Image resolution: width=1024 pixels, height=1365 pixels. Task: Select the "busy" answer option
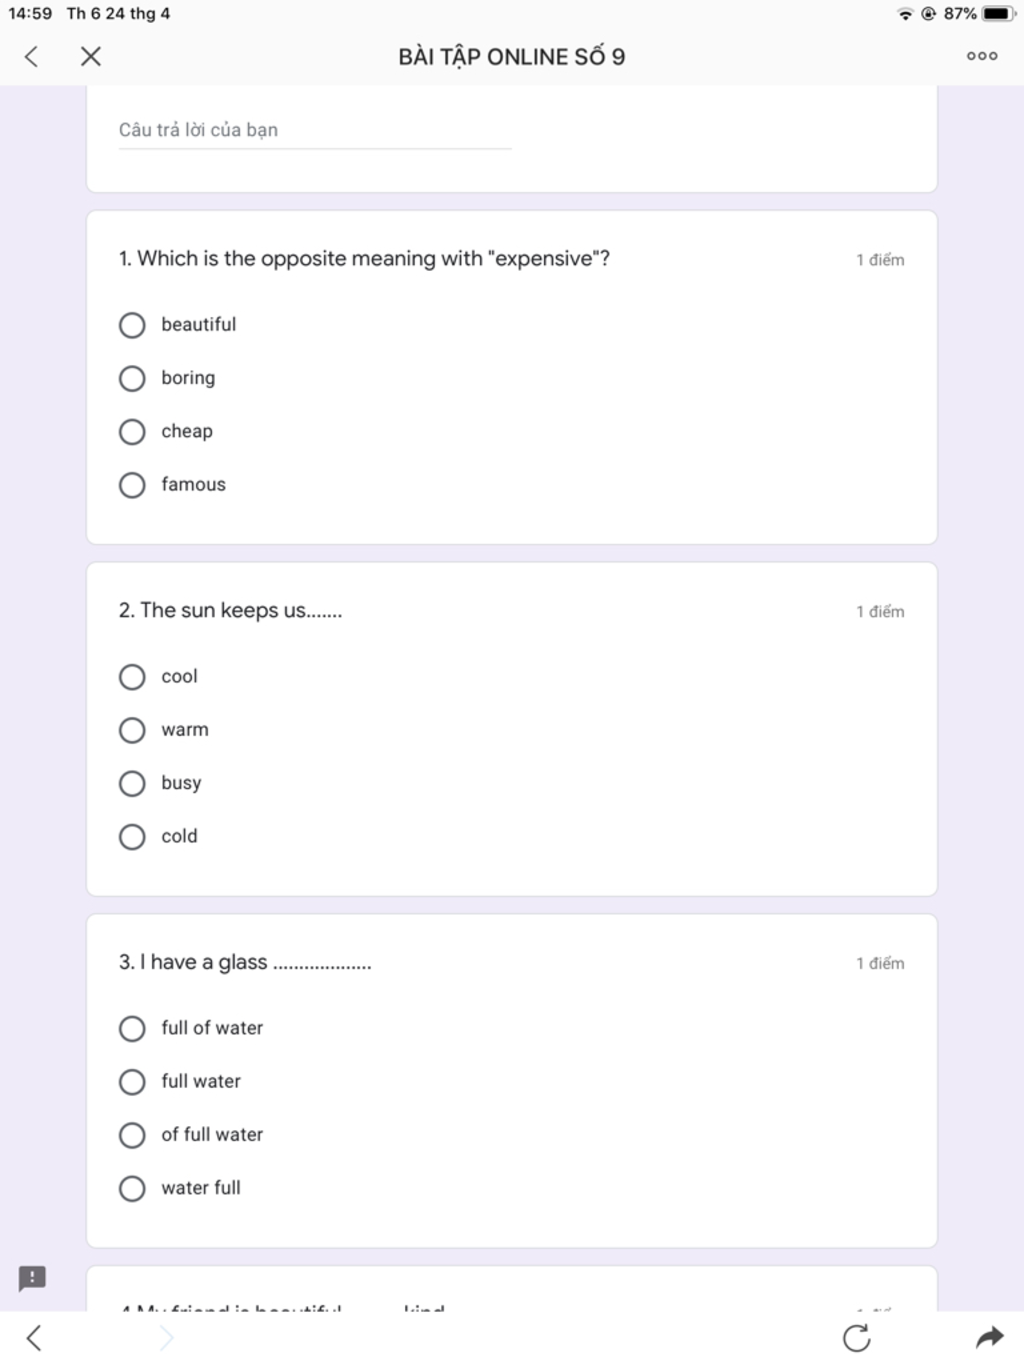132,783
